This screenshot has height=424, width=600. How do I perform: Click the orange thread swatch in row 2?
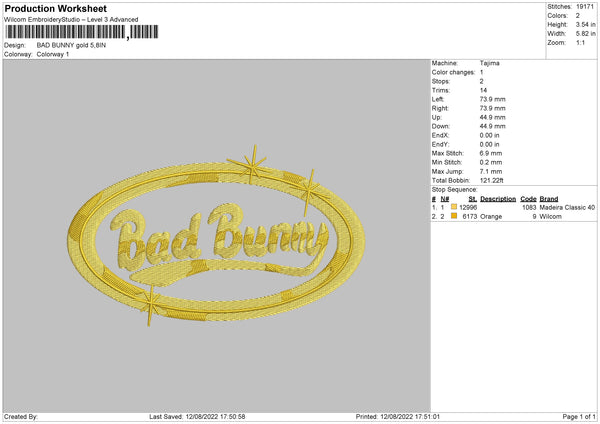454,216
